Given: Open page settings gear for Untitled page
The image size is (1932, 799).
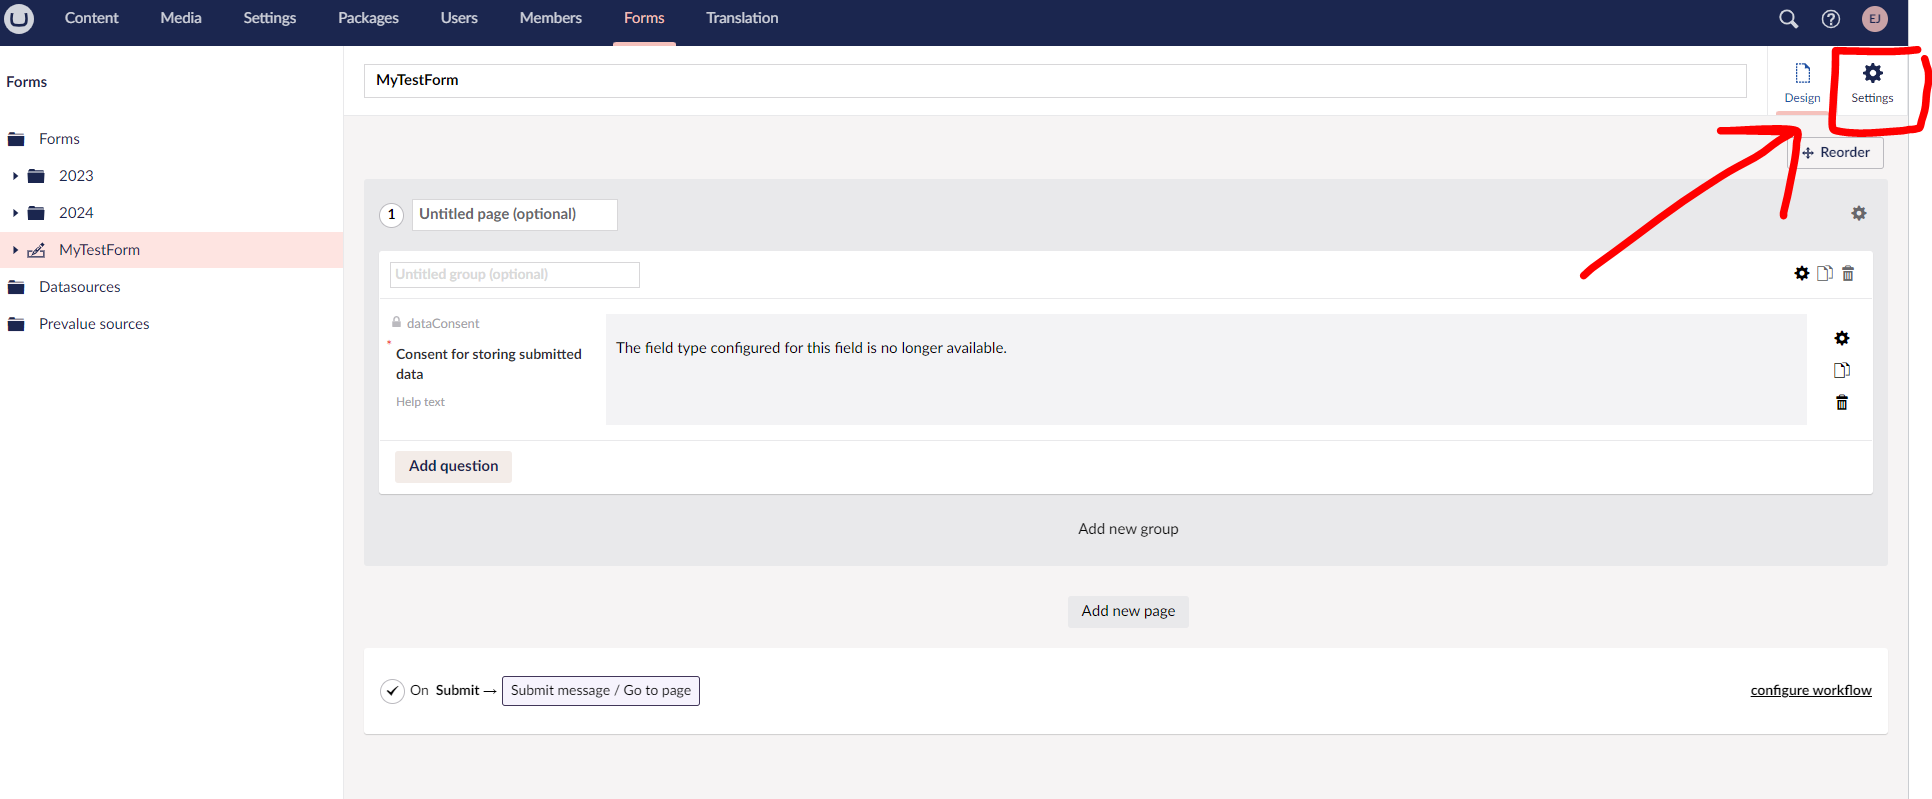Looking at the screenshot, I should [x=1858, y=213].
